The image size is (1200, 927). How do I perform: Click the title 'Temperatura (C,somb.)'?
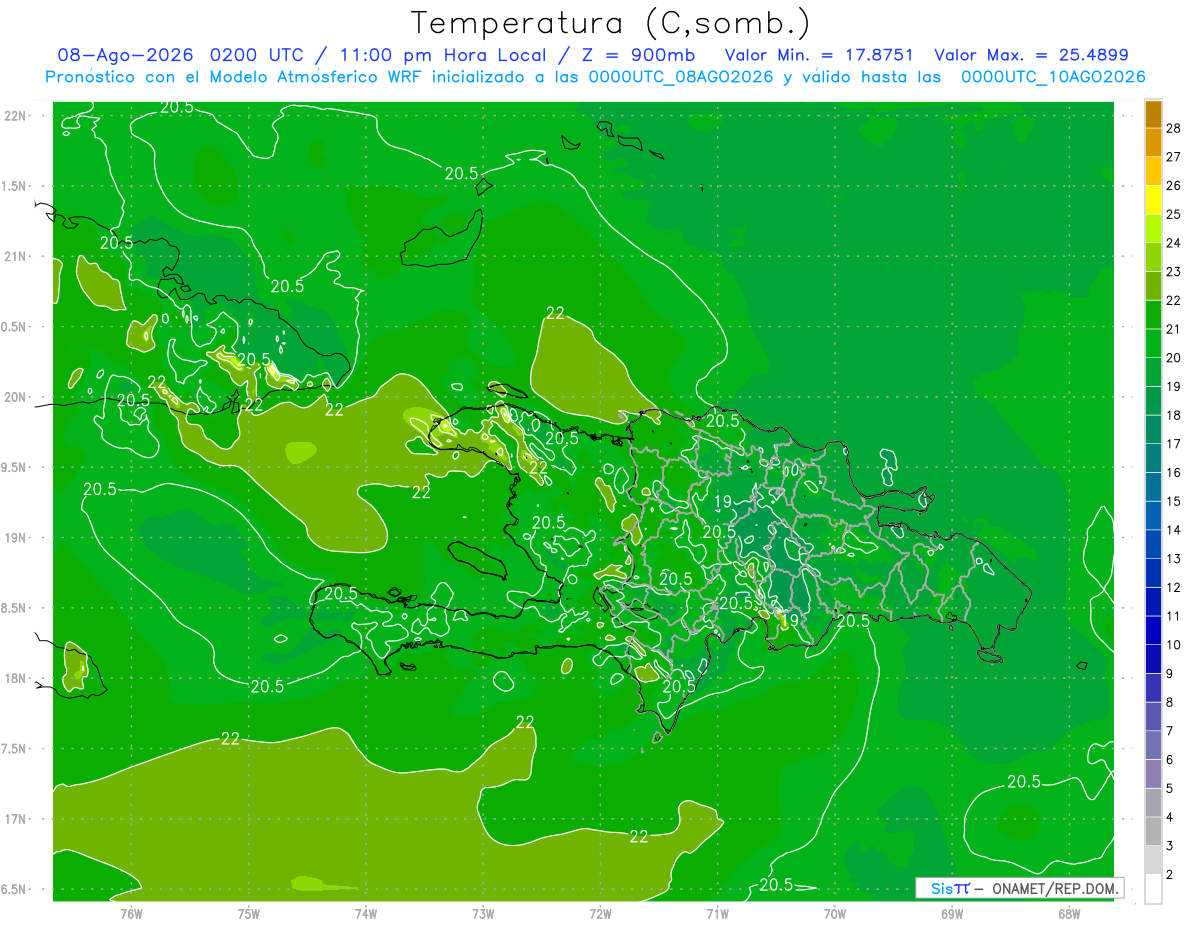coord(610,22)
